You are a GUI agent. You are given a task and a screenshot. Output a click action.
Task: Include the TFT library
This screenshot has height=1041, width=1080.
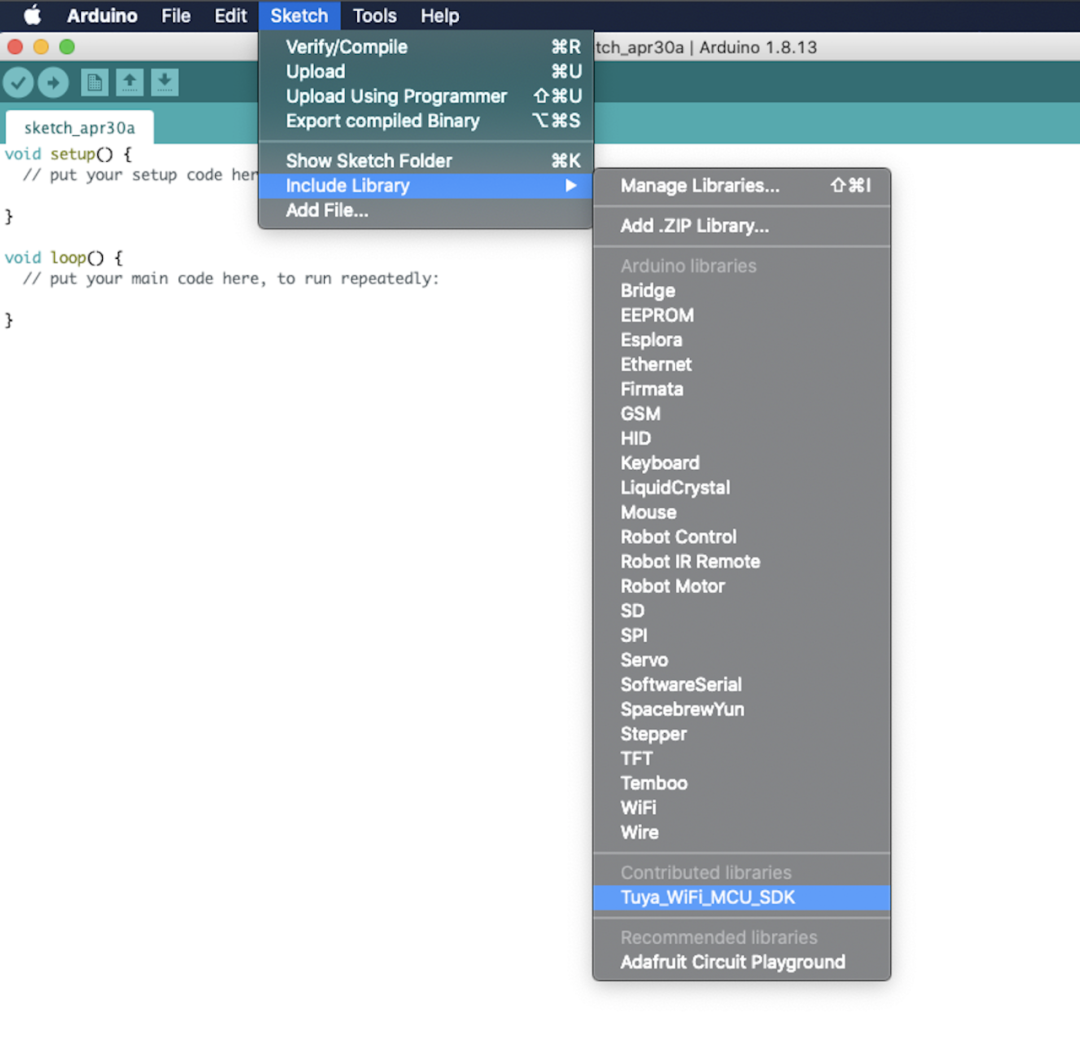[742, 759]
